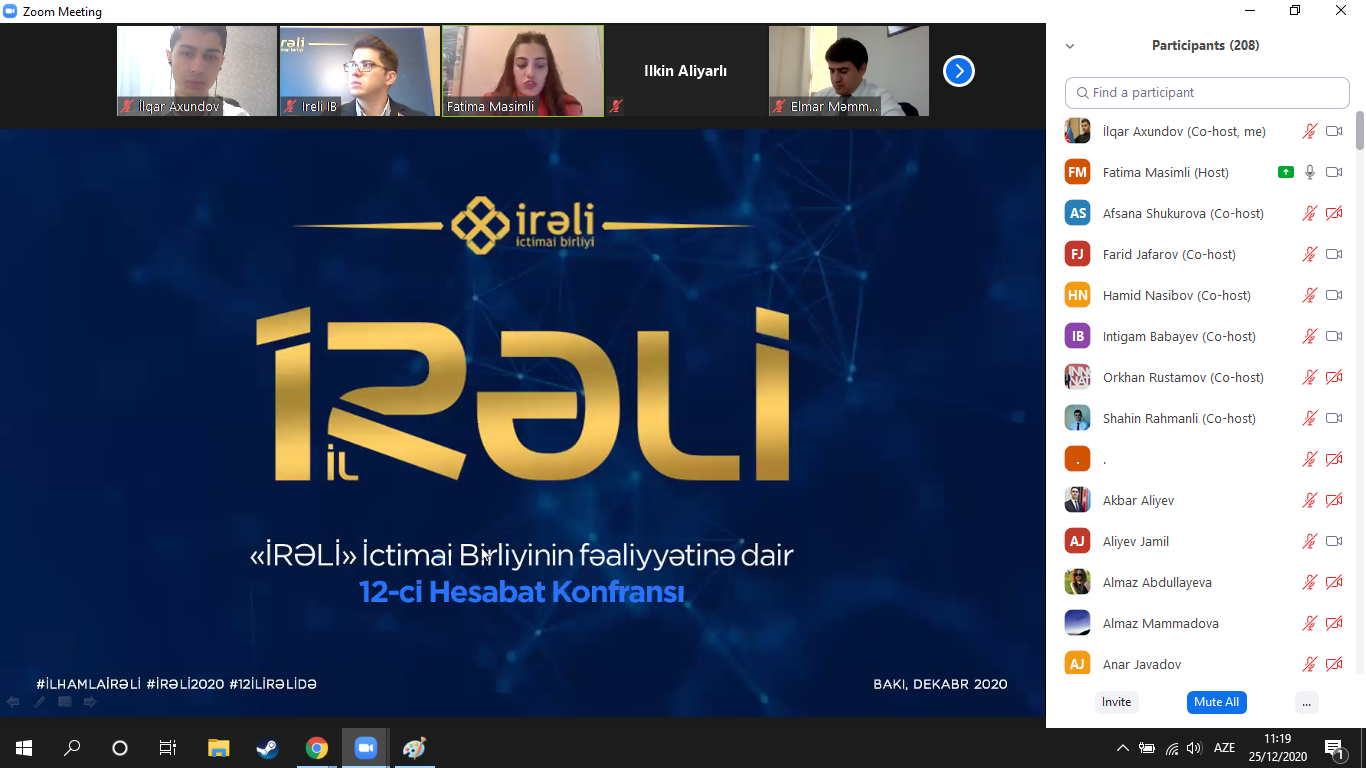Click Akbar Aliyev's muted microphone icon

pos(1309,500)
